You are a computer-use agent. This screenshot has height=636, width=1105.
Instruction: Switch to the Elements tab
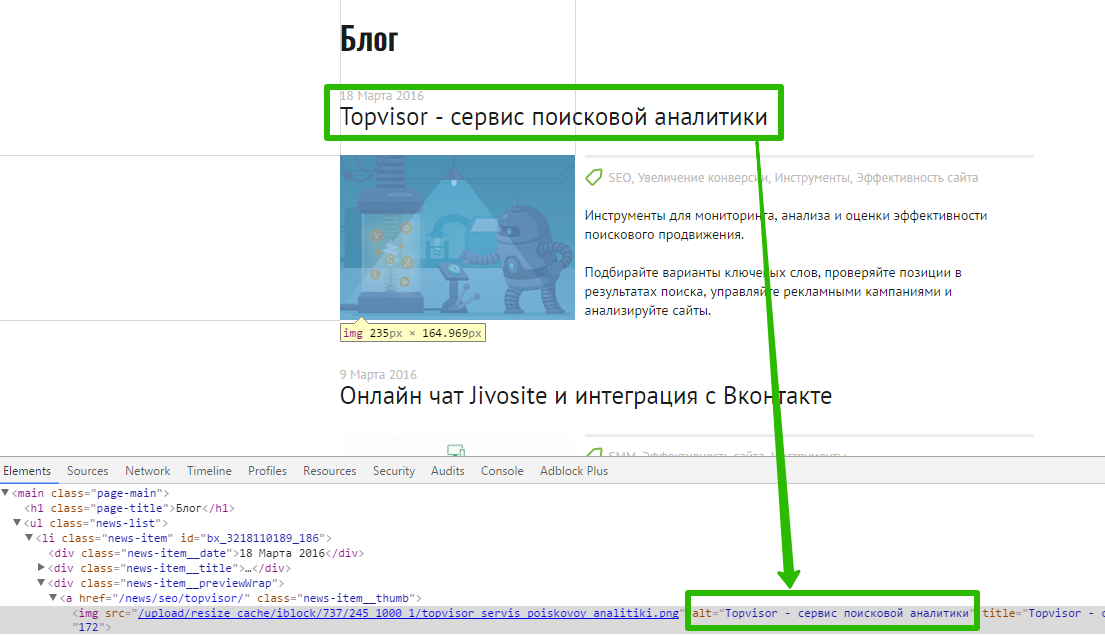pyautogui.click(x=27, y=471)
